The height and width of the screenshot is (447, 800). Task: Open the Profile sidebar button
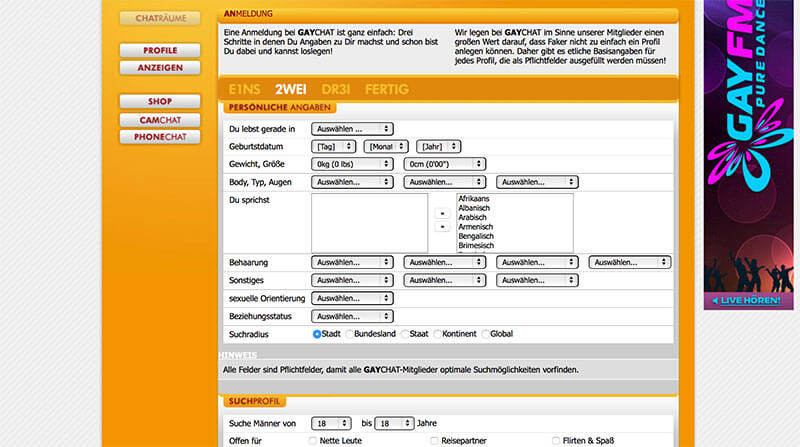(x=160, y=50)
